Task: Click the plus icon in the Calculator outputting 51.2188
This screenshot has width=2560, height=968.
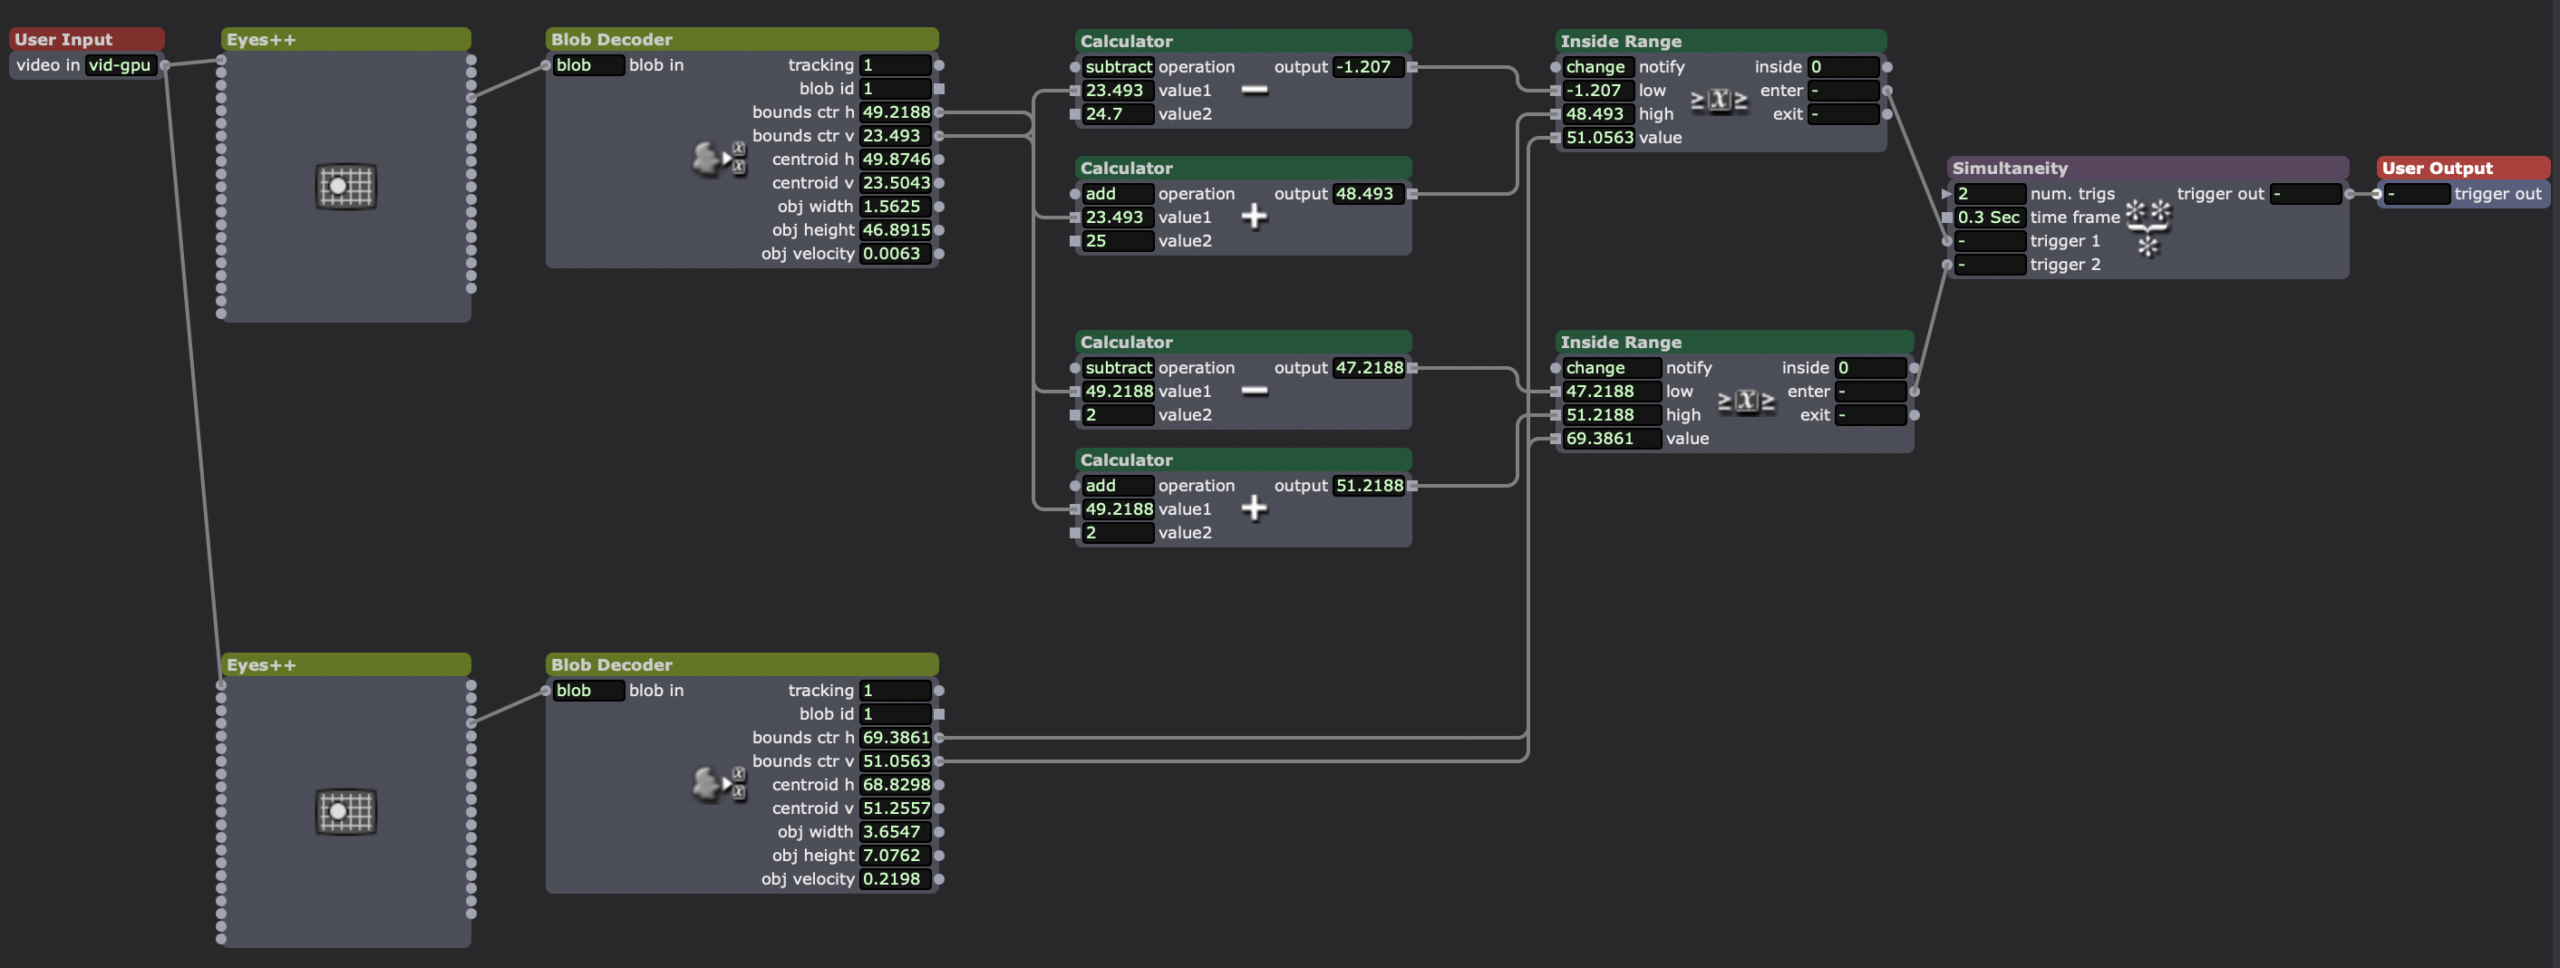Action: pos(1254,509)
